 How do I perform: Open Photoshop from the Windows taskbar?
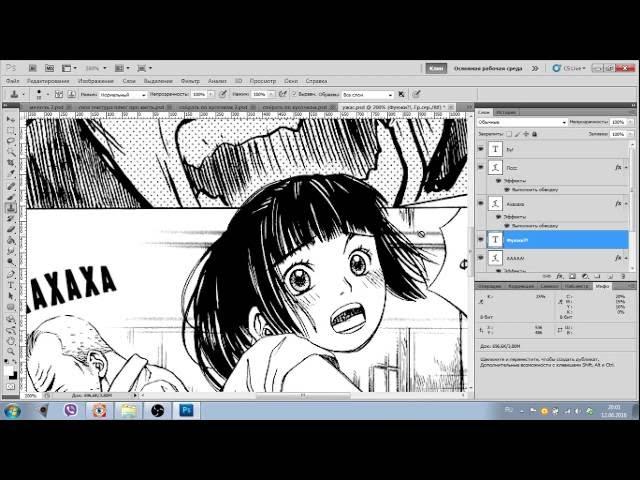(x=186, y=410)
